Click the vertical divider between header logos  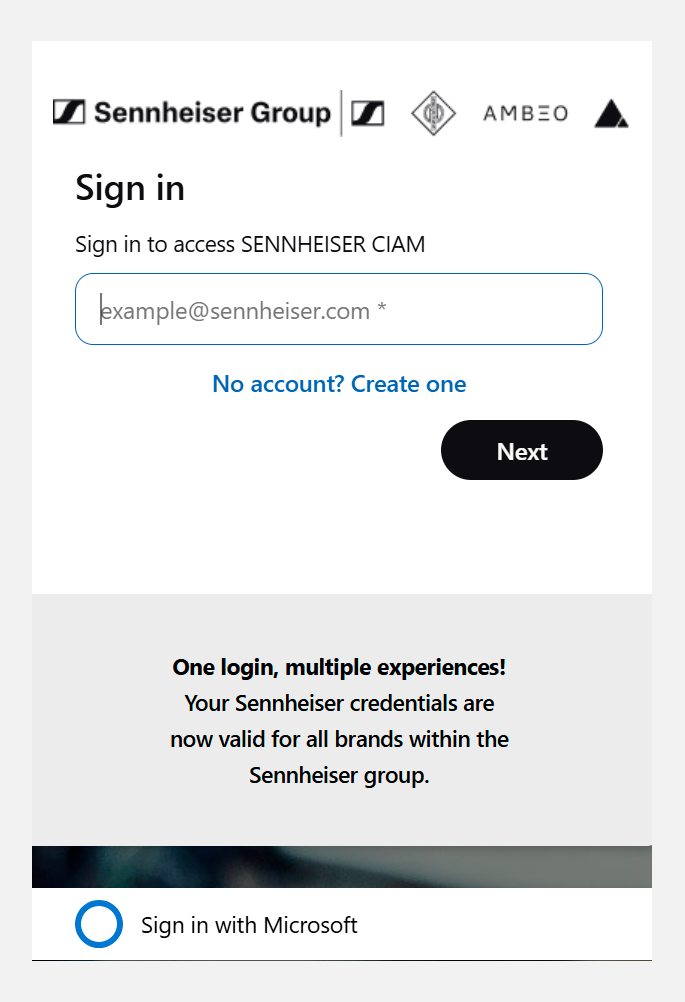click(342, 113)
